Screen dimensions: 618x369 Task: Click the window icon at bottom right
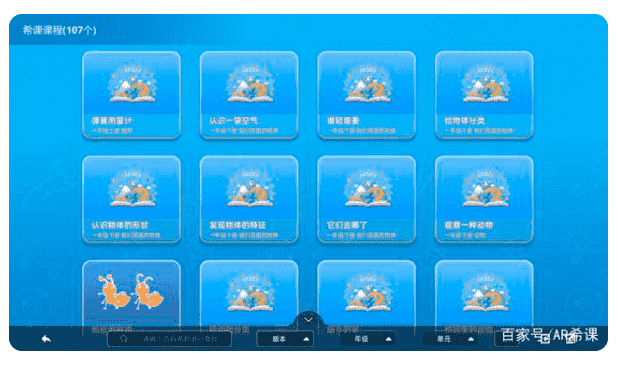point(545,339)
